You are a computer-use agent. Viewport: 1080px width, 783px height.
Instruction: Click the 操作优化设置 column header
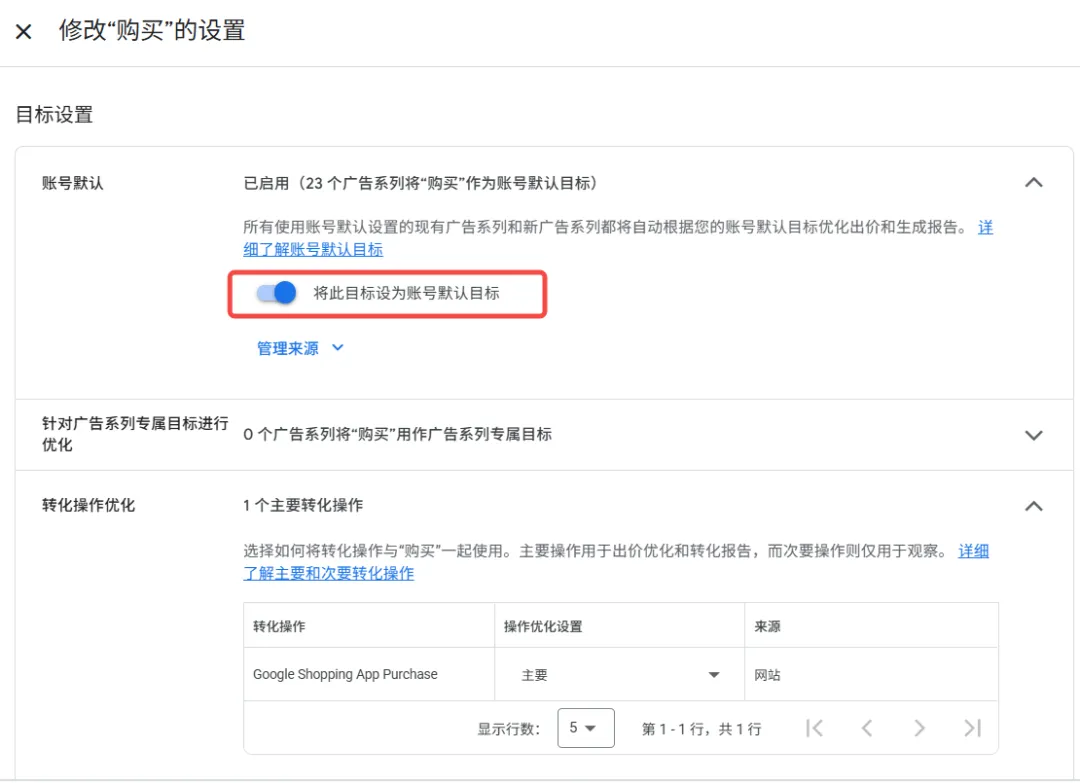point(543,627)
